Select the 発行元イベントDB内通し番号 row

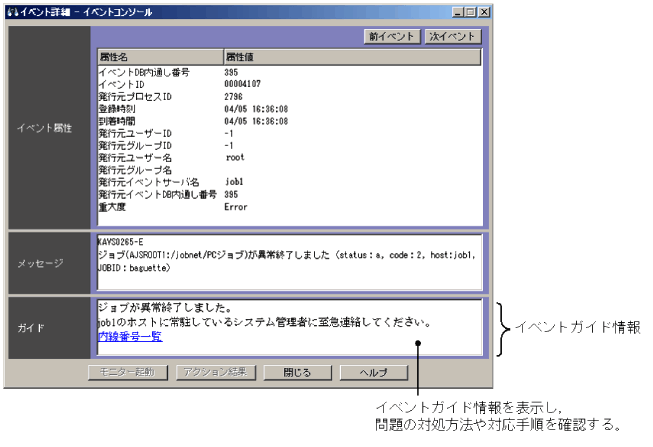289,195
